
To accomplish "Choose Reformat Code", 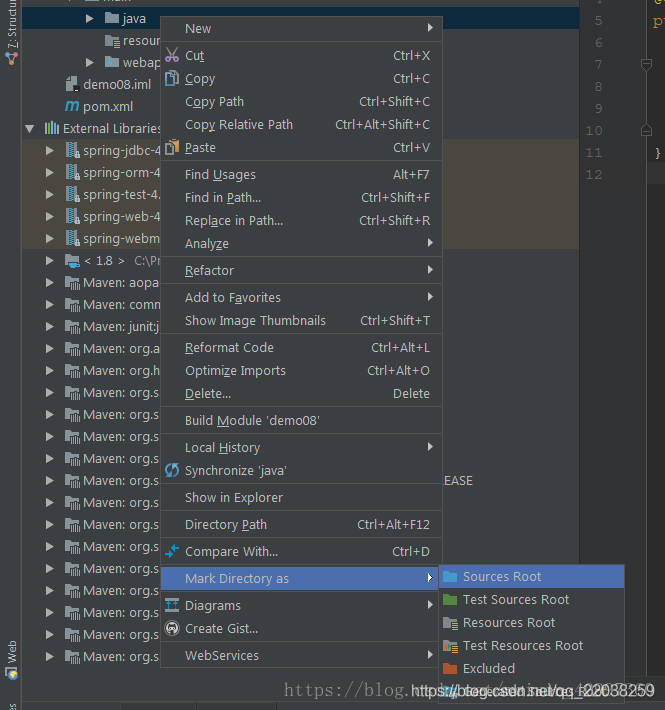I will (301, 347).
